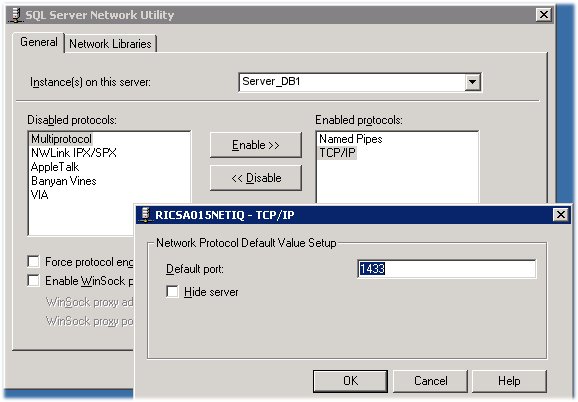Click the Enable >> button
Image resolution: width=578 pixels, height=402 pixels.
(256, 145)
